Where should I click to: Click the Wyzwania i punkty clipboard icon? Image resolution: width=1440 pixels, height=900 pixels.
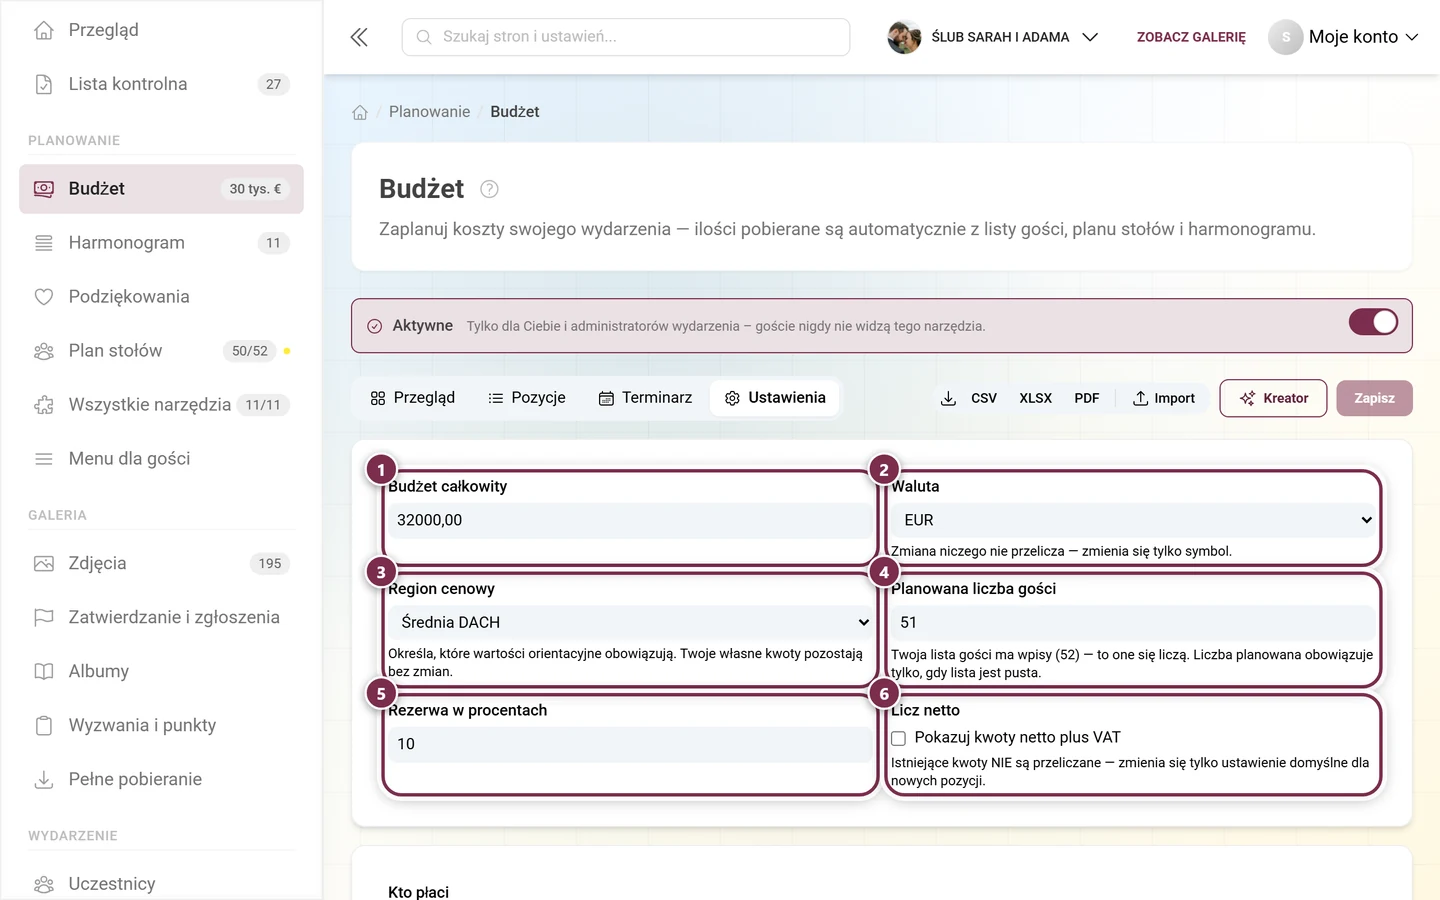pos(44,726)
